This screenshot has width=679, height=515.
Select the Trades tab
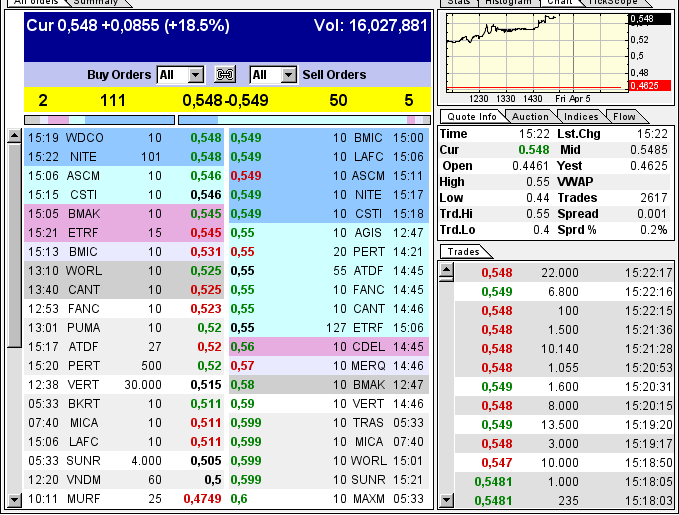(463, 252)
